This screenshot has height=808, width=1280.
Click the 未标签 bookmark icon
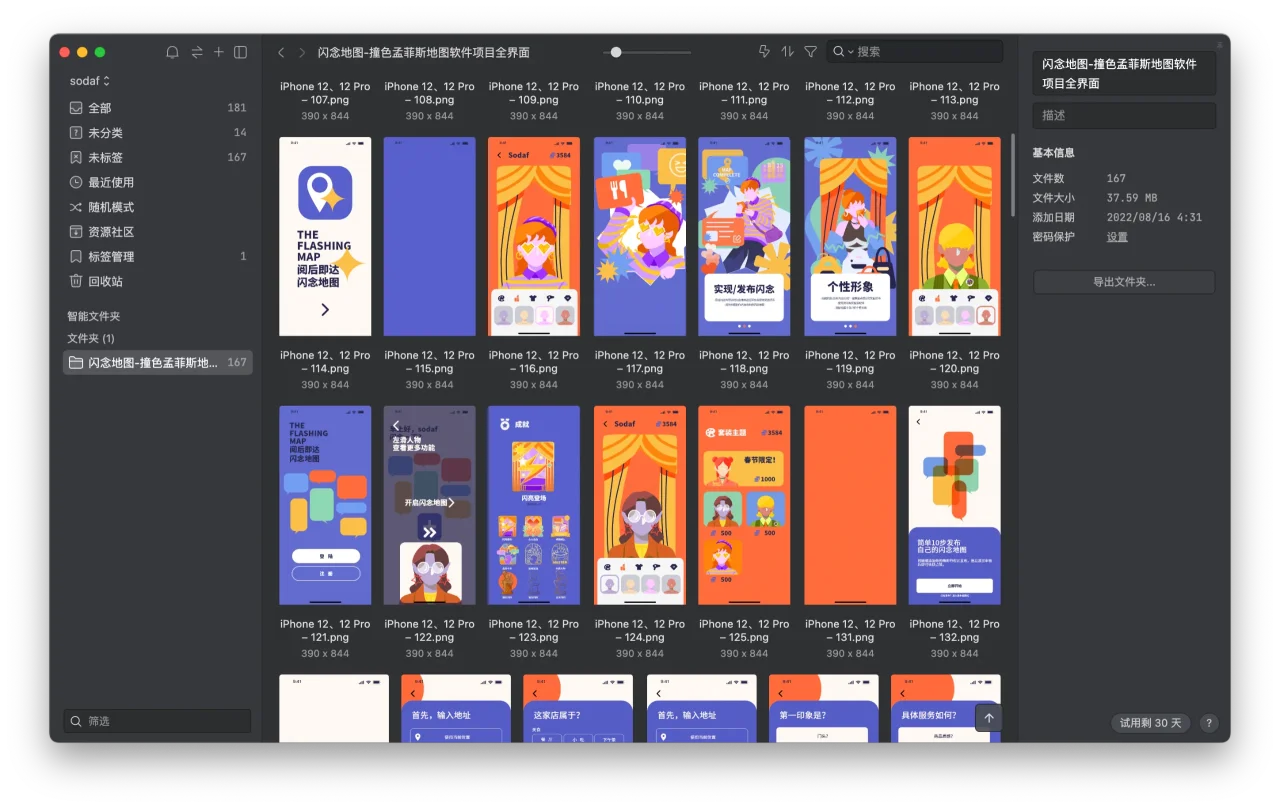pyautogui.click(x=76, y=157)
